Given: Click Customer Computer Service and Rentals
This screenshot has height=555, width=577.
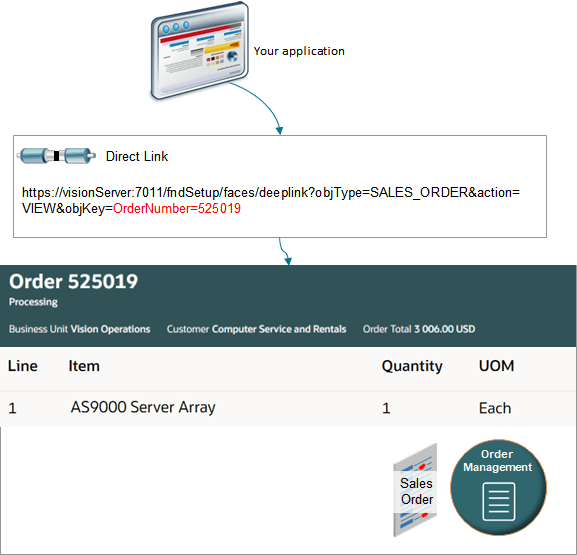Looking at the screenshot, I should click(256, 329).
